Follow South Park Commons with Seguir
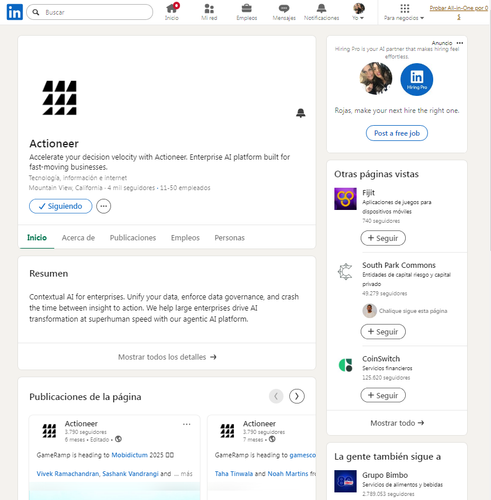This screenshot has width=491, height=500. [383, 332]
